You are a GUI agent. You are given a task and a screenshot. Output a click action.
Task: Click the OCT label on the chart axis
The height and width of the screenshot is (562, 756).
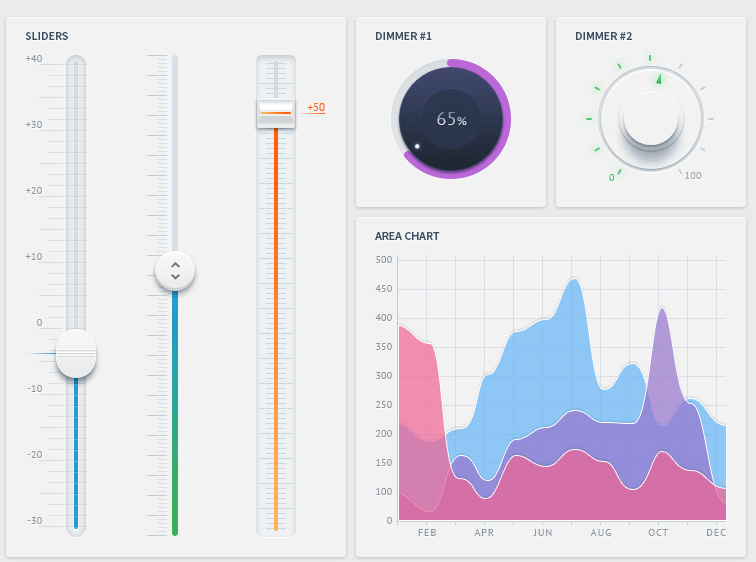[658, 533]
